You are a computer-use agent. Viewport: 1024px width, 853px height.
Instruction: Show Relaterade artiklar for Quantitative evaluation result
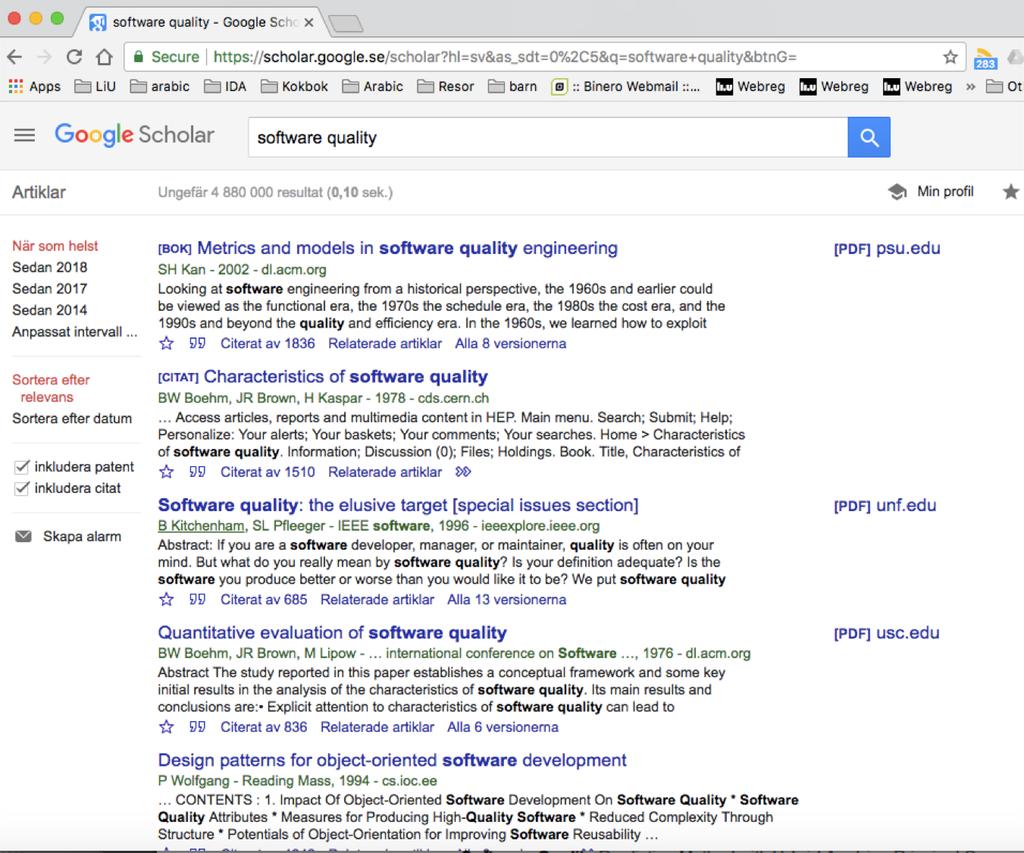(377, 727)
